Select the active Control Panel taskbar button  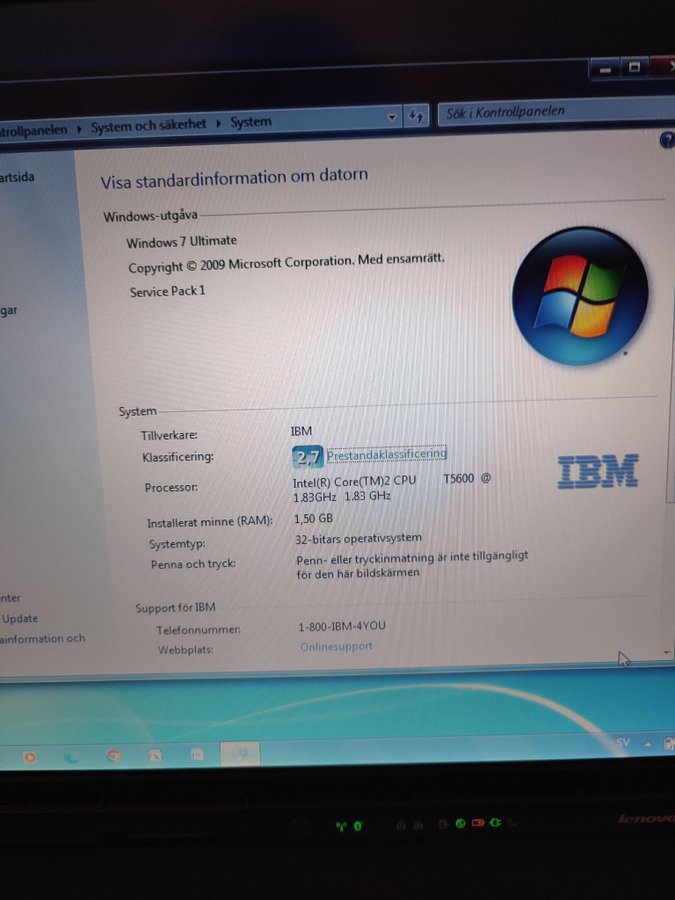pos(239,755)
